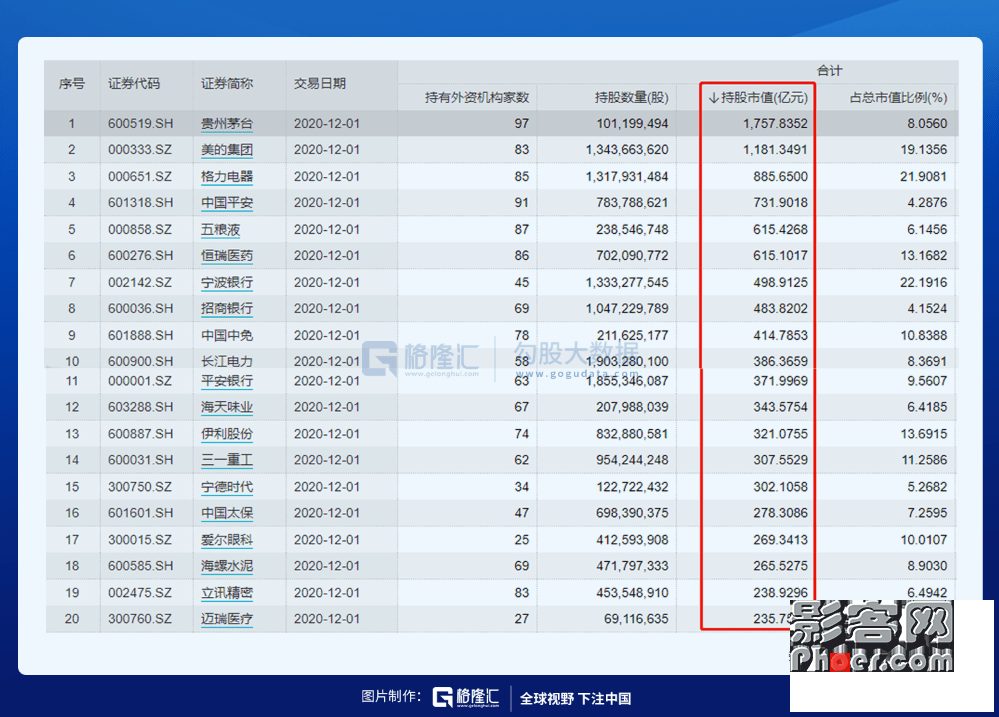Open the 平安银行 stock link
Screen dimensions: 999x717
[227, 381]
